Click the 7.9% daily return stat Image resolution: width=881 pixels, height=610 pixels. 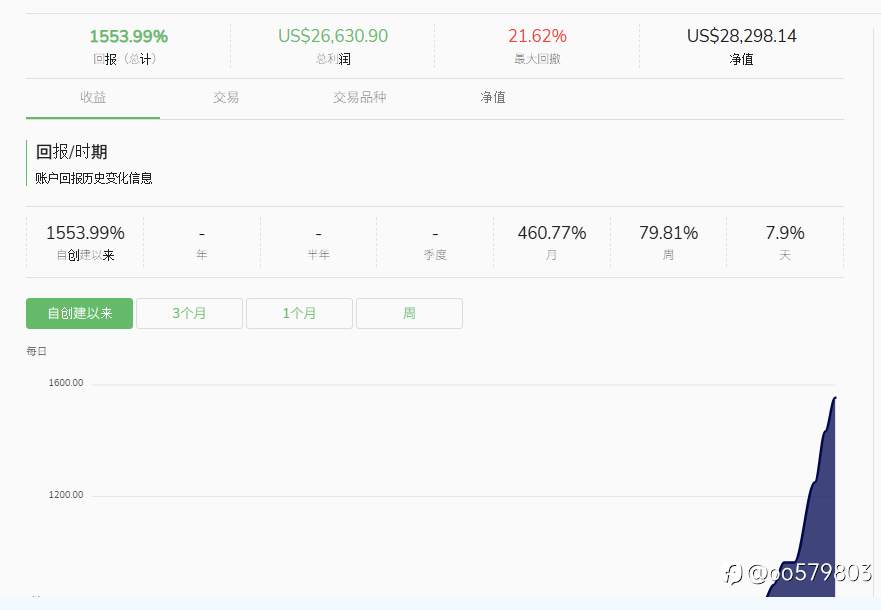coord(785,232)
